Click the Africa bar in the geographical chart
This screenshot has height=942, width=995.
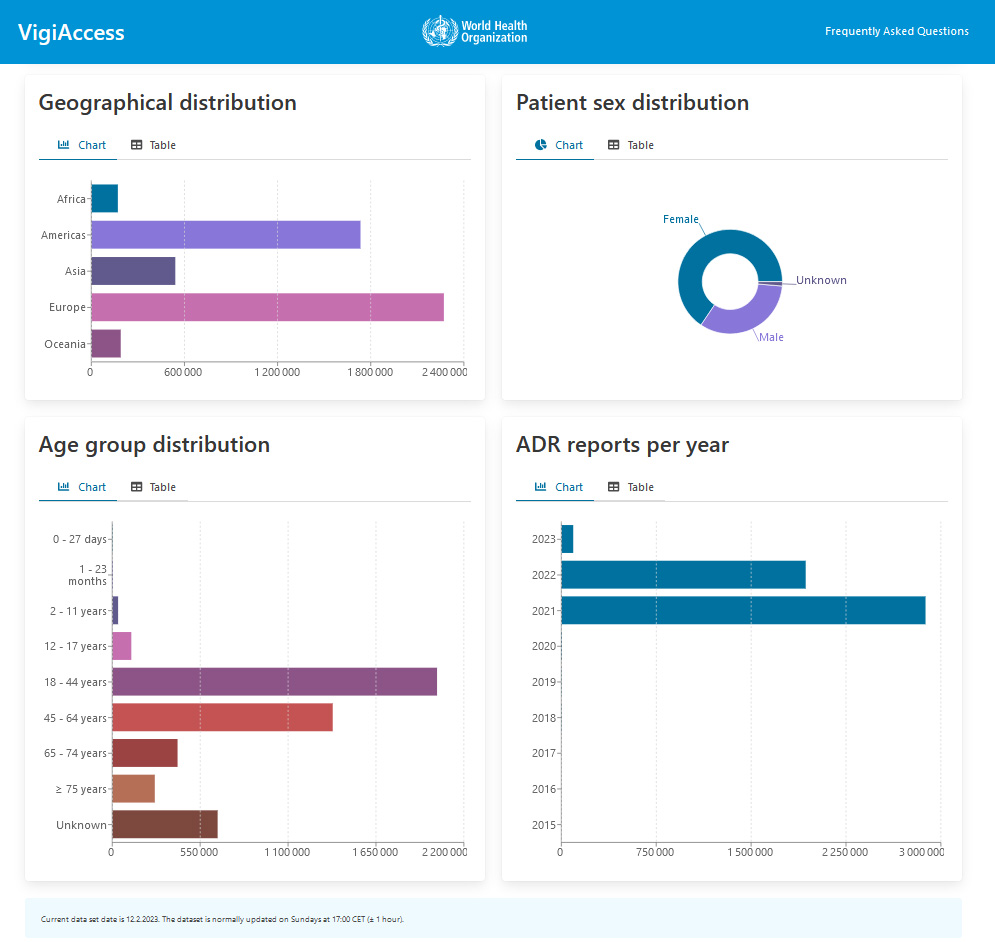105,199
